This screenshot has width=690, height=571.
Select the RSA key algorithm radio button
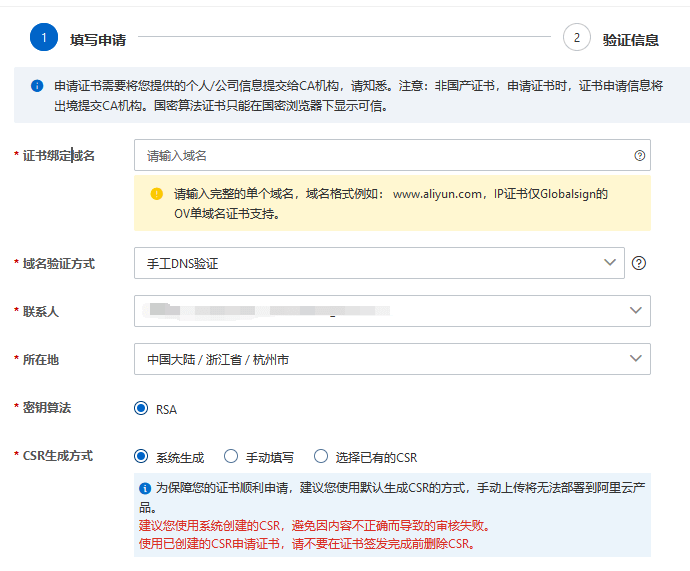[141, 409]
